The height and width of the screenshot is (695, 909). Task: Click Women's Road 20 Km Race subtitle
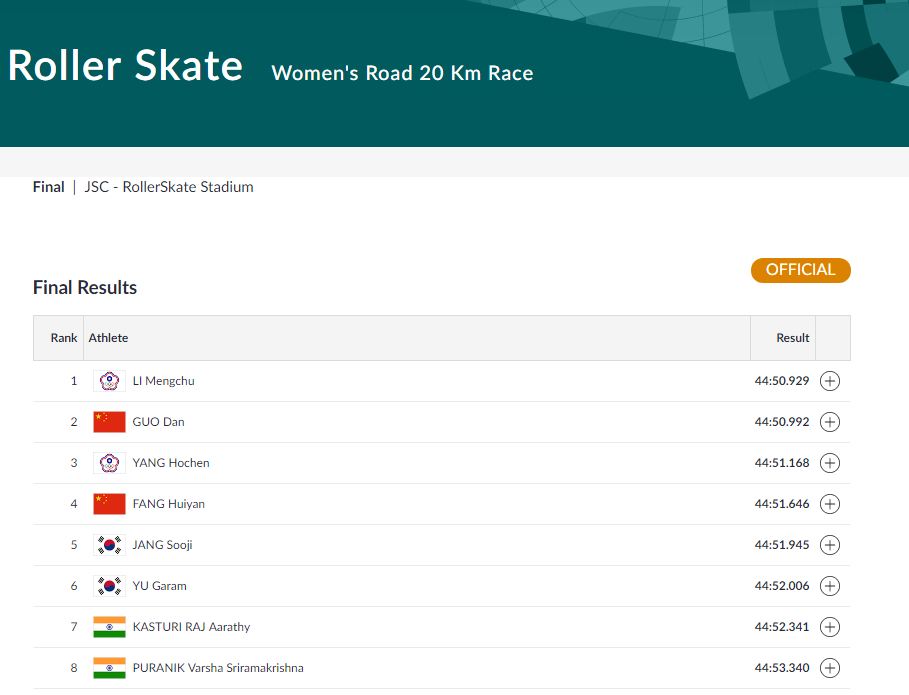402,73
